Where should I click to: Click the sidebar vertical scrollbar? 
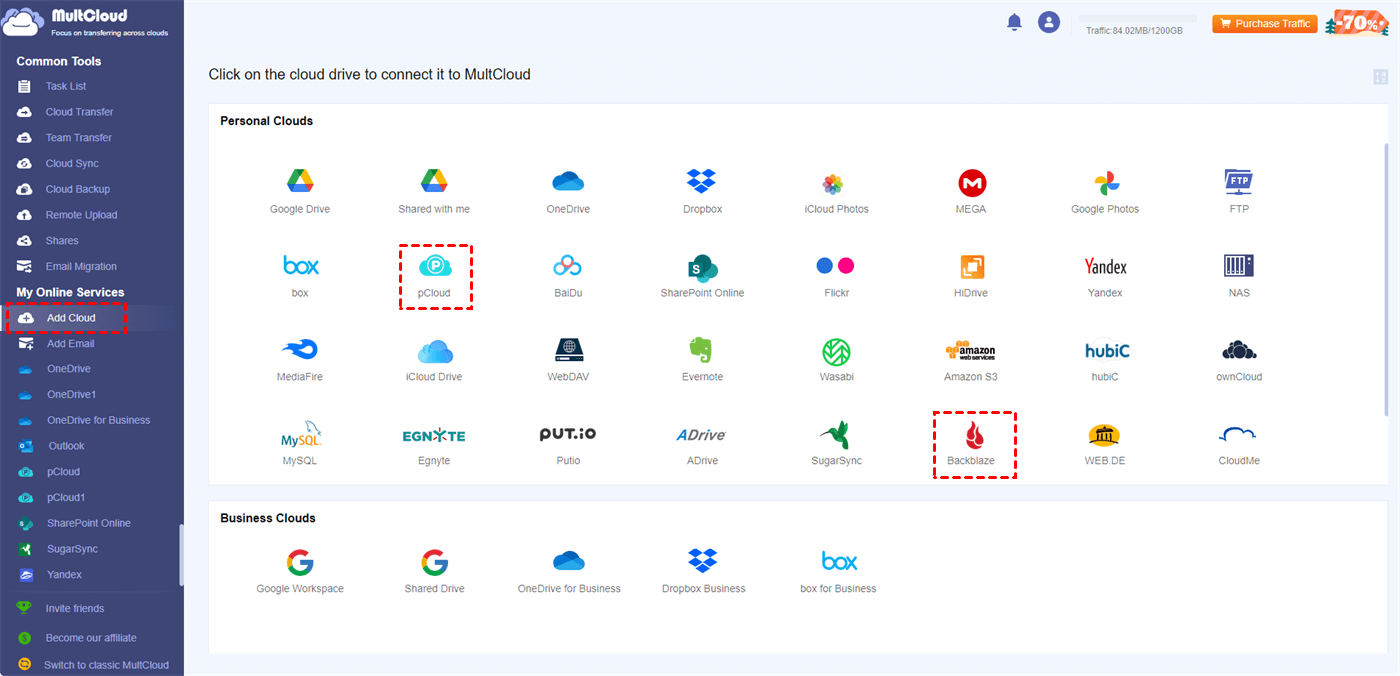point(181,554)
